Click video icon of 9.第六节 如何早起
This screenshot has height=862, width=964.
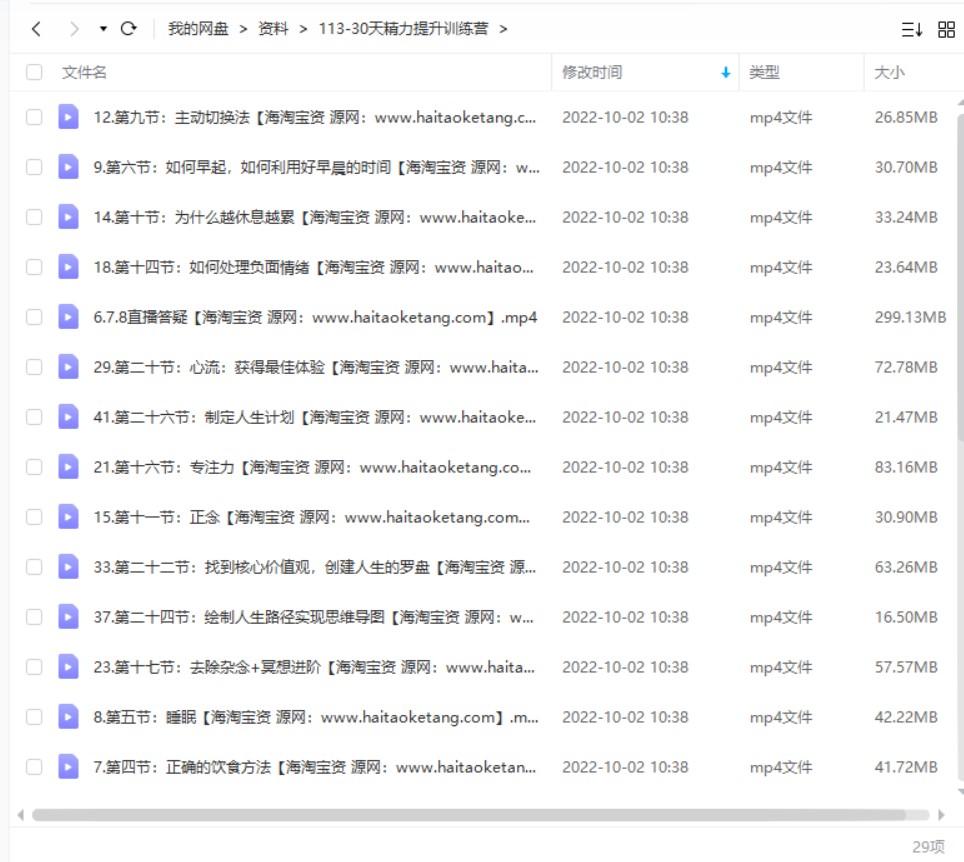point(68,167)
